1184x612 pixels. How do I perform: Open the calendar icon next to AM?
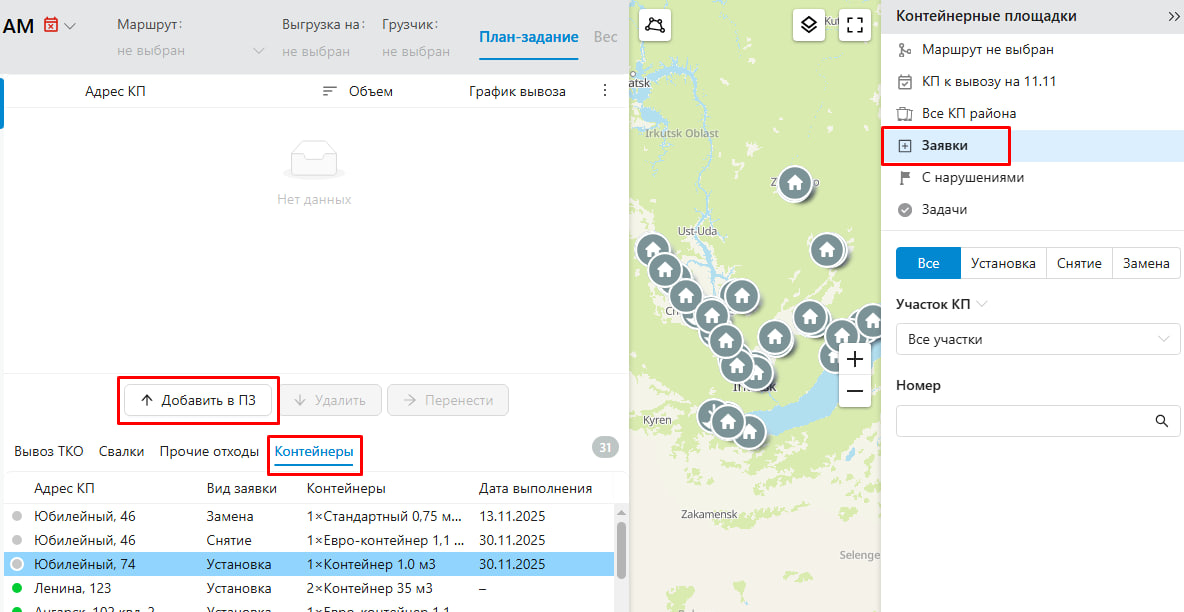[51, 25]
